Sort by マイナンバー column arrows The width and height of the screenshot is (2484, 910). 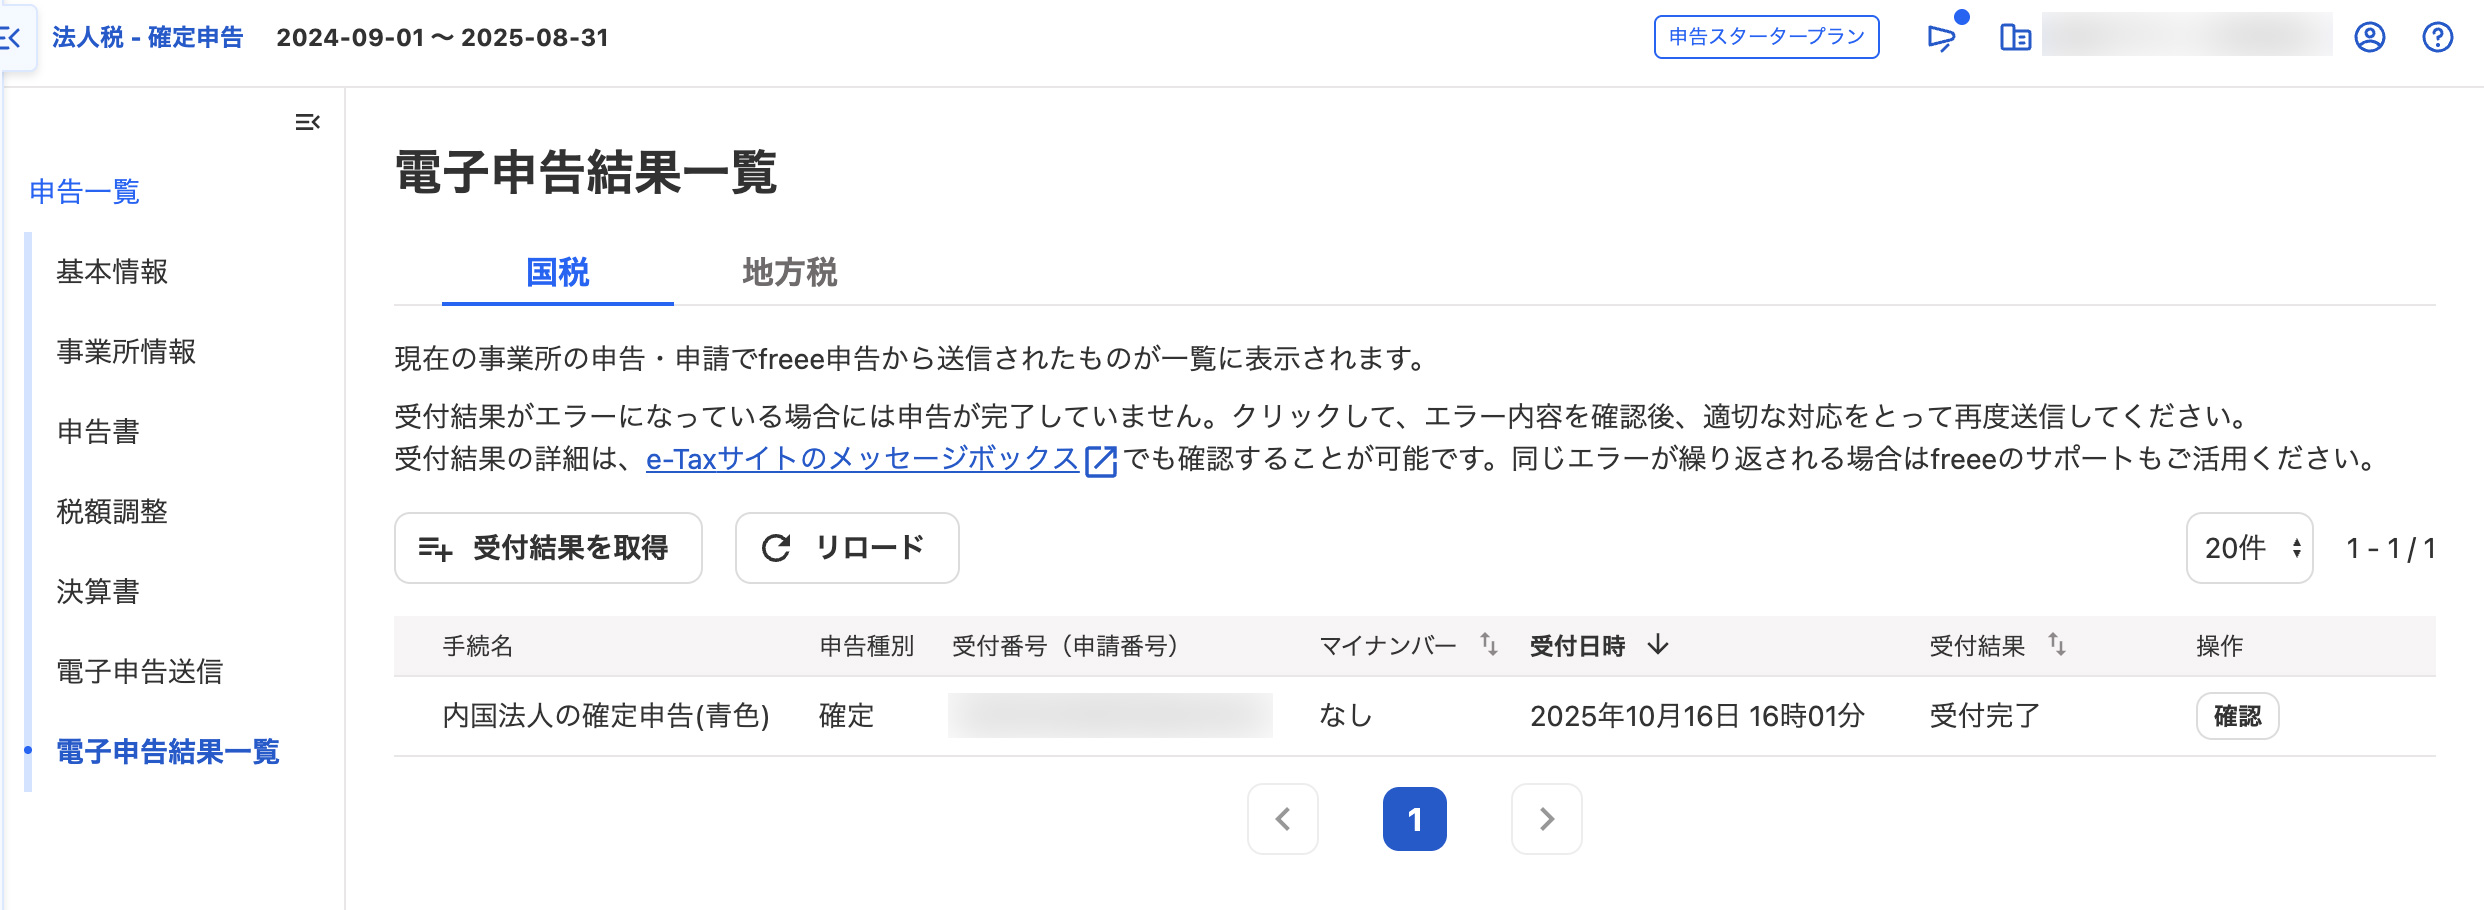point(1488,645)
